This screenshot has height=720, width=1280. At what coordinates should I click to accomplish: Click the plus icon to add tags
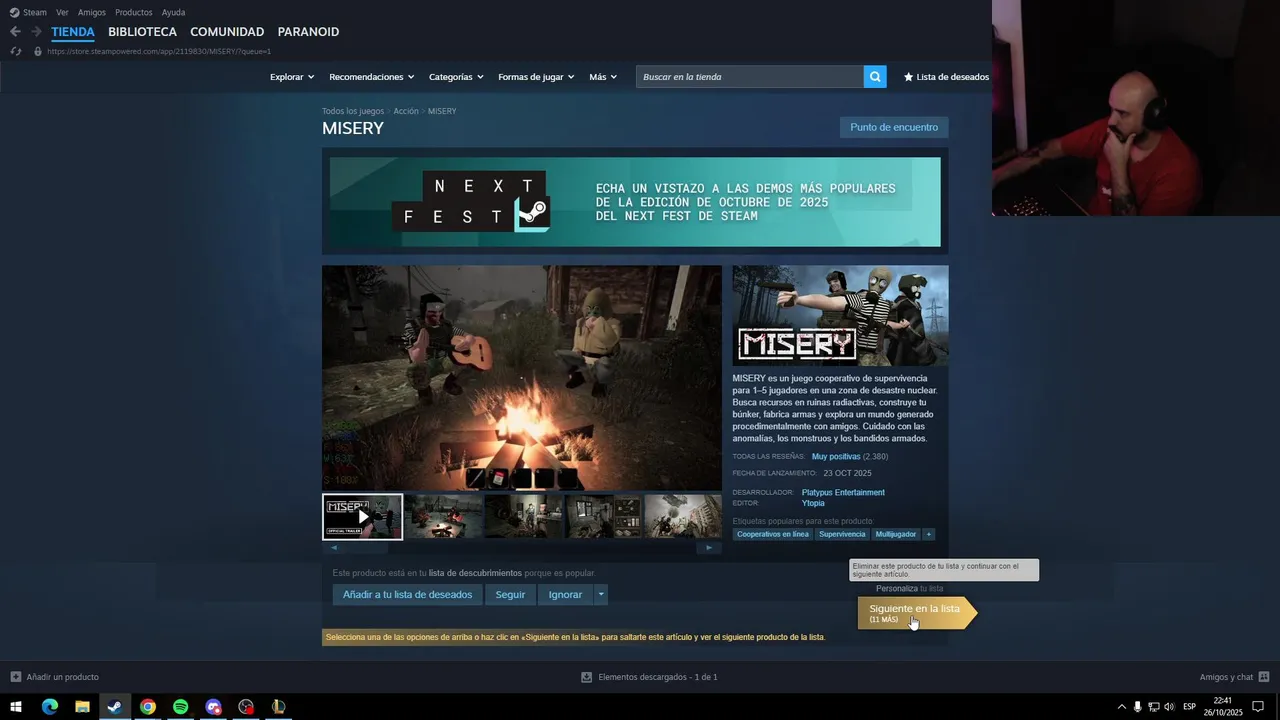(928, 534)
